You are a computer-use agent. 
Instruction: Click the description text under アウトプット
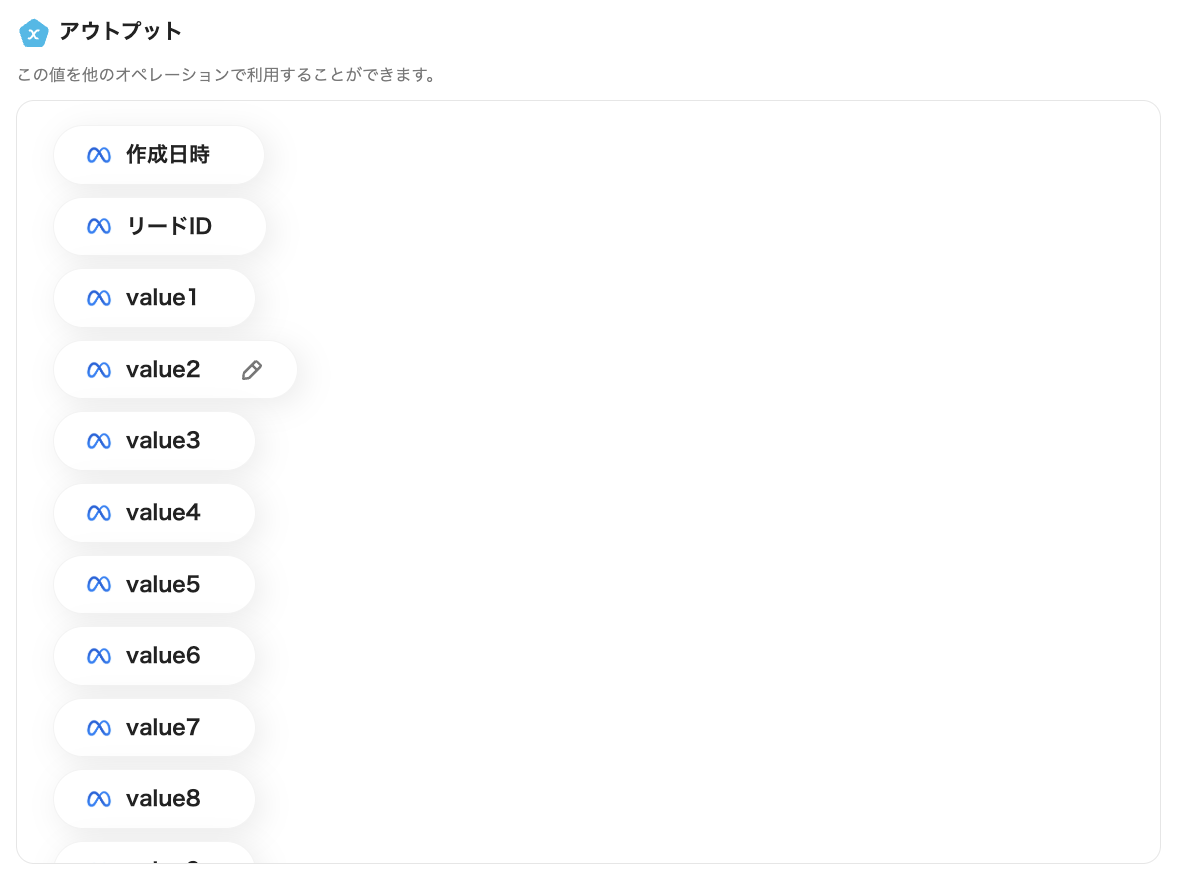tap(227, 75)
